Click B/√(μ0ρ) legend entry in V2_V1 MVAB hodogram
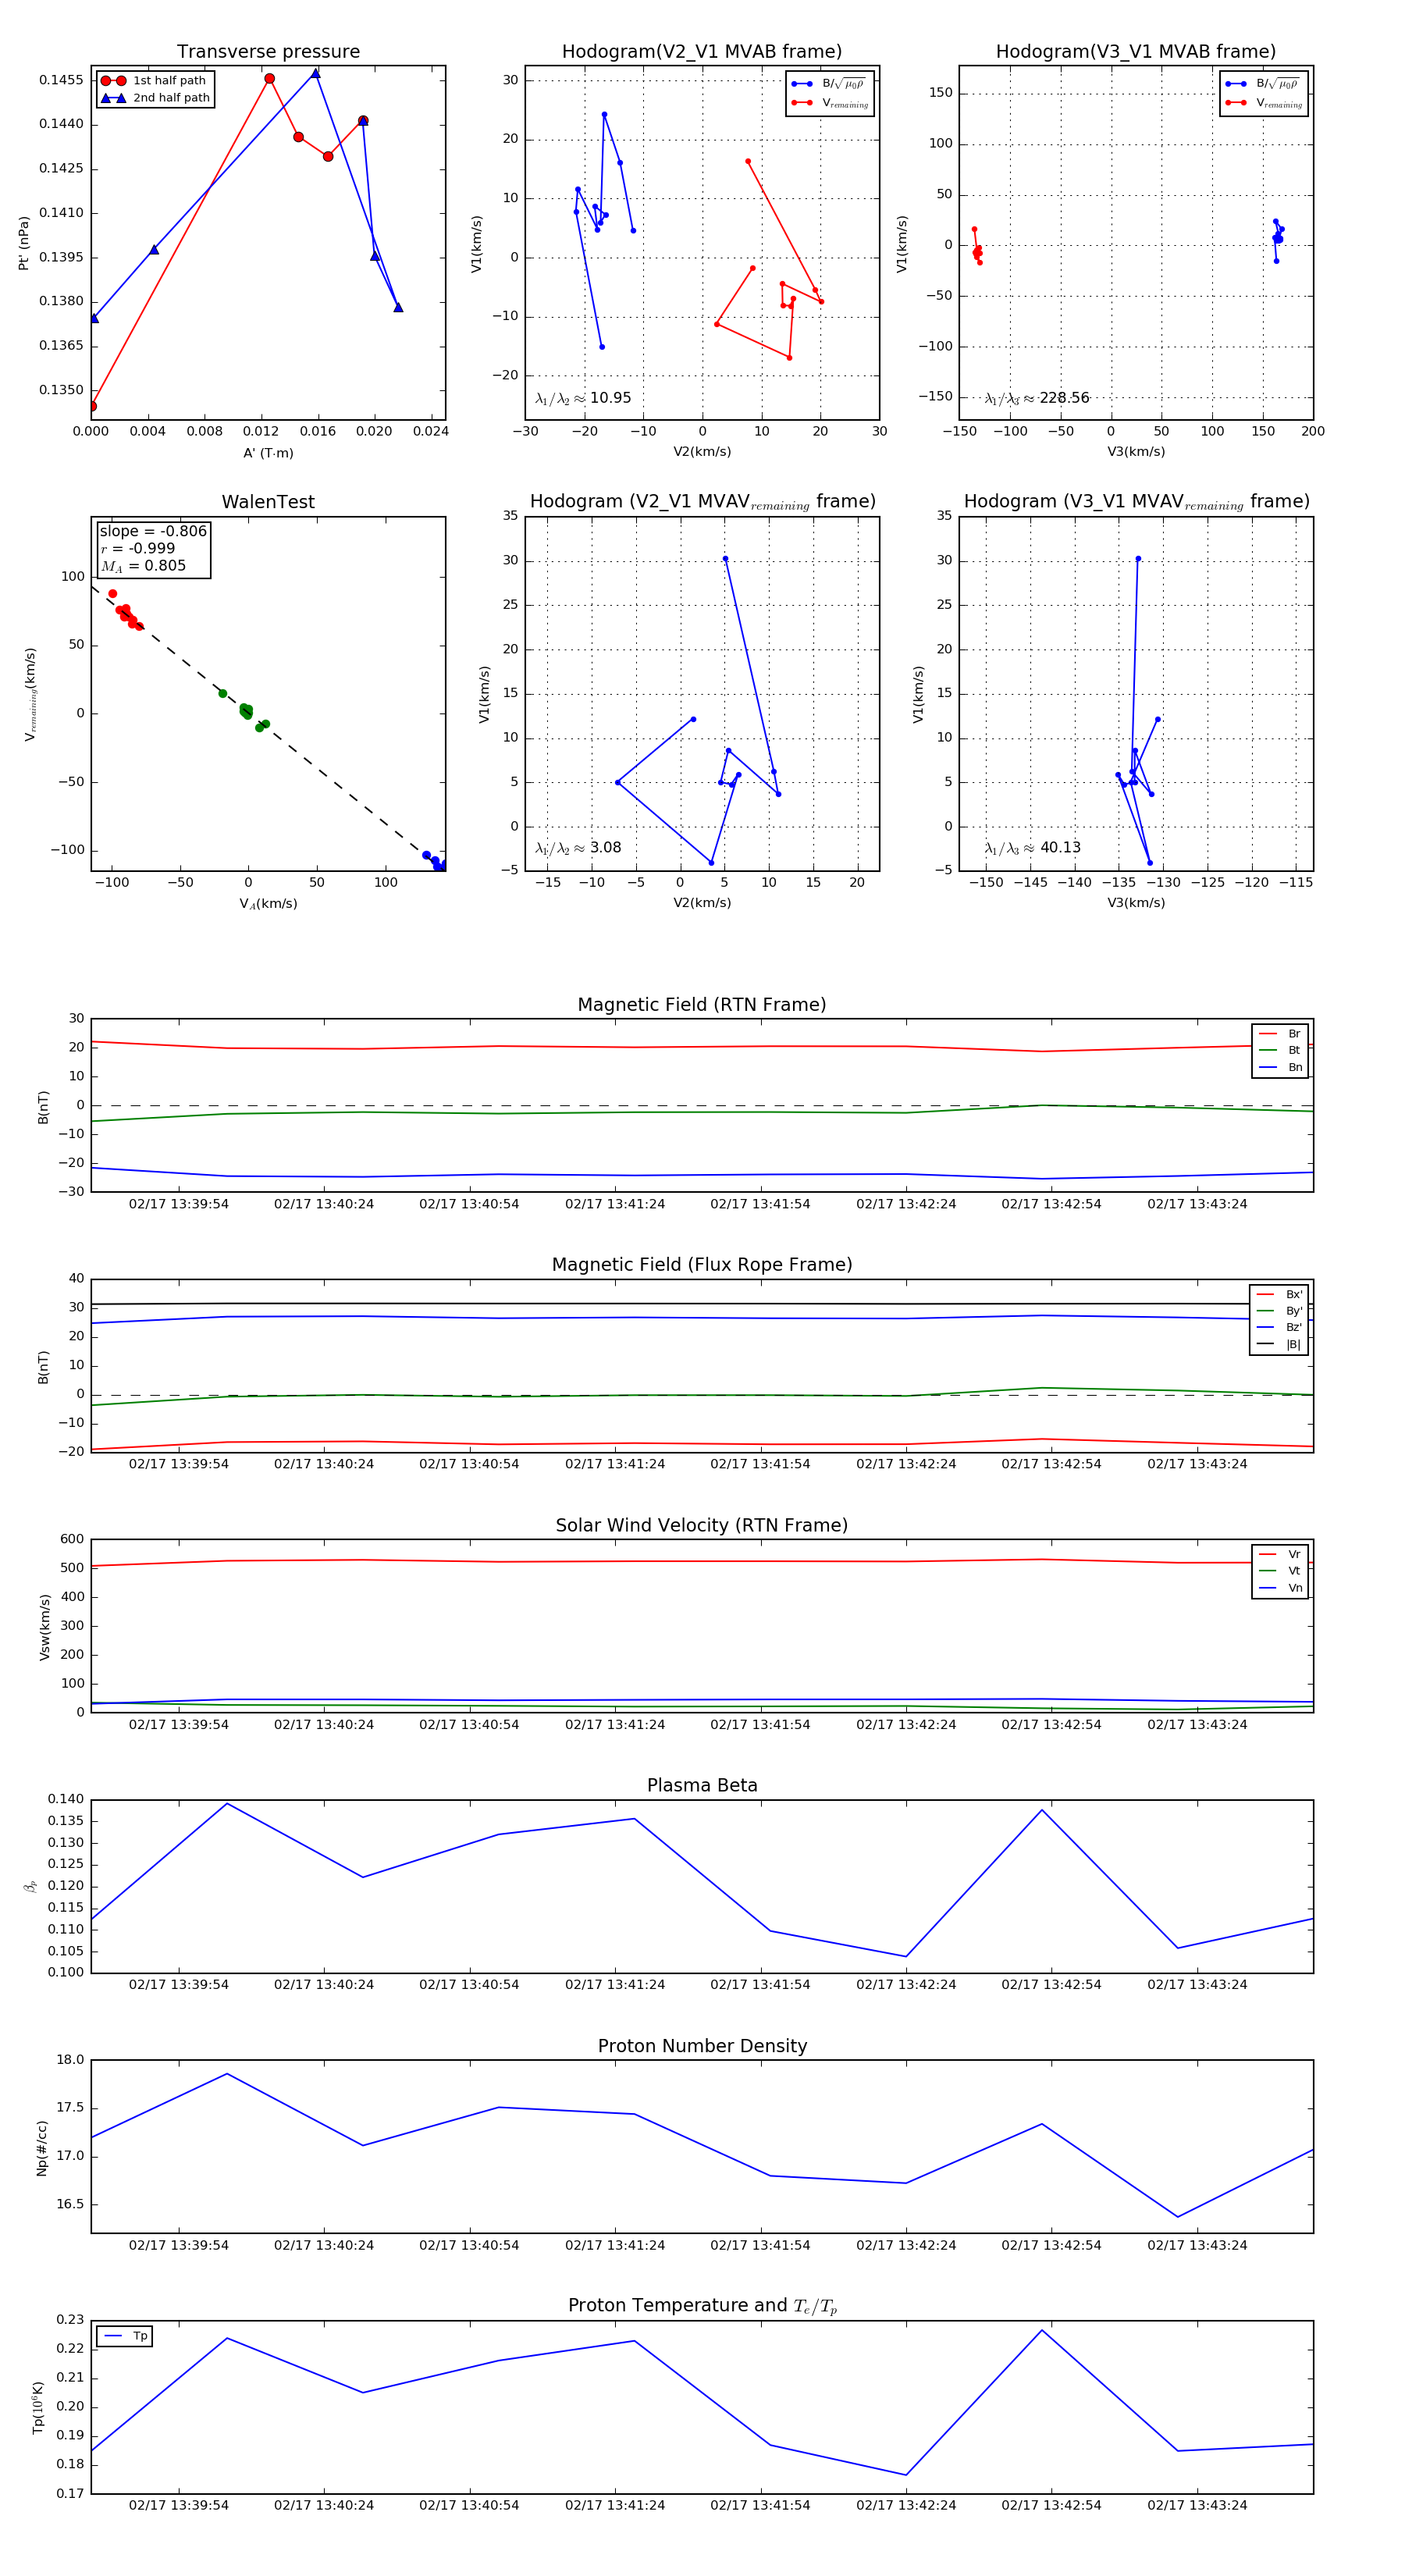Viewport: 1405px width, 2576px height. (x=829, y=84)
